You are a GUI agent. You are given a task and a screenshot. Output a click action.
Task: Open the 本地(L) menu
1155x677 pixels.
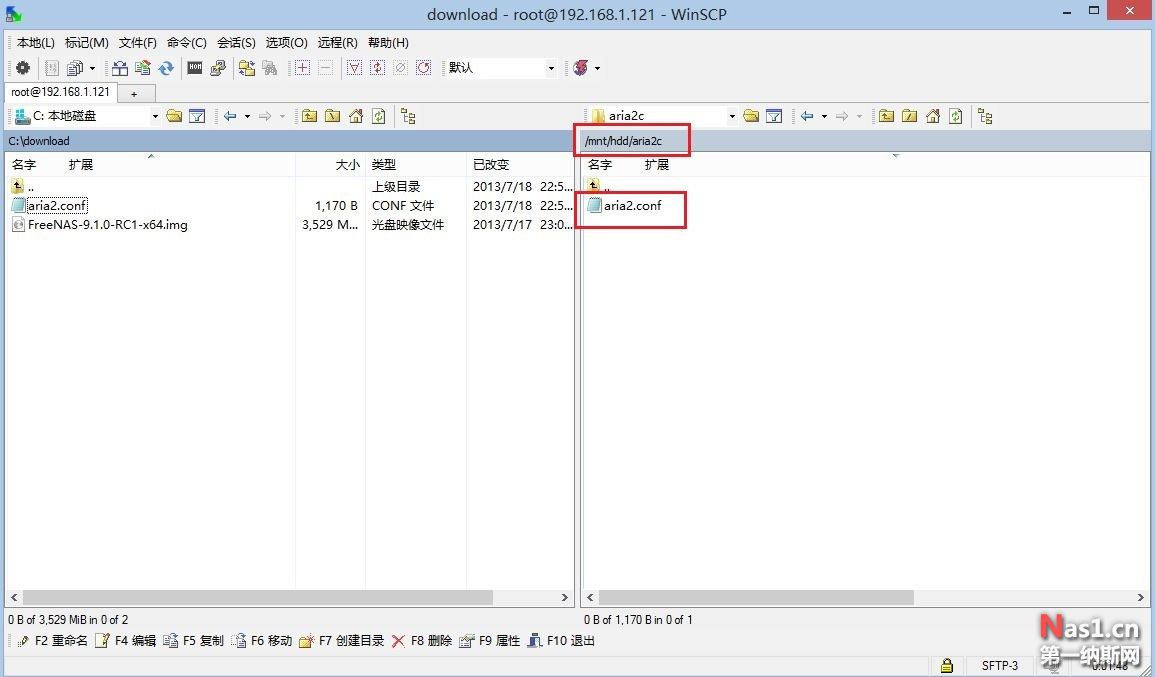[x=35, y=43]
